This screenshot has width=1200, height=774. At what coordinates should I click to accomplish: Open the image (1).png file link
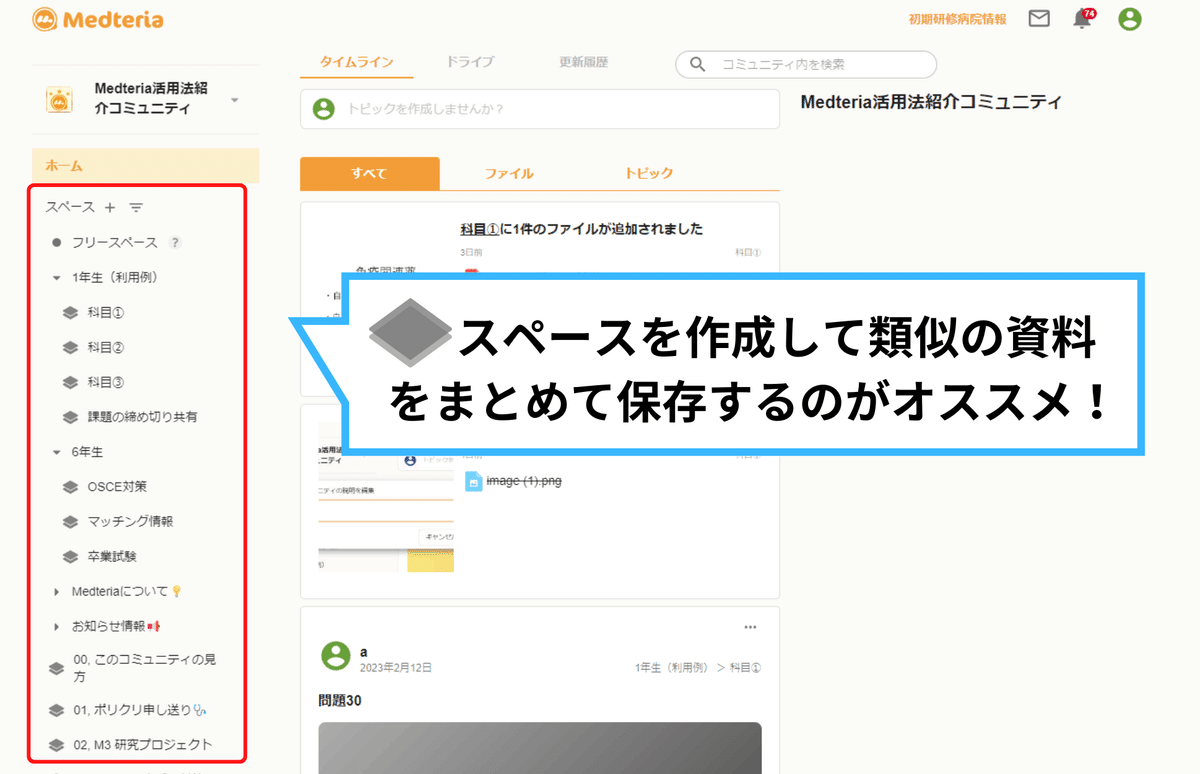coord(524,481)
